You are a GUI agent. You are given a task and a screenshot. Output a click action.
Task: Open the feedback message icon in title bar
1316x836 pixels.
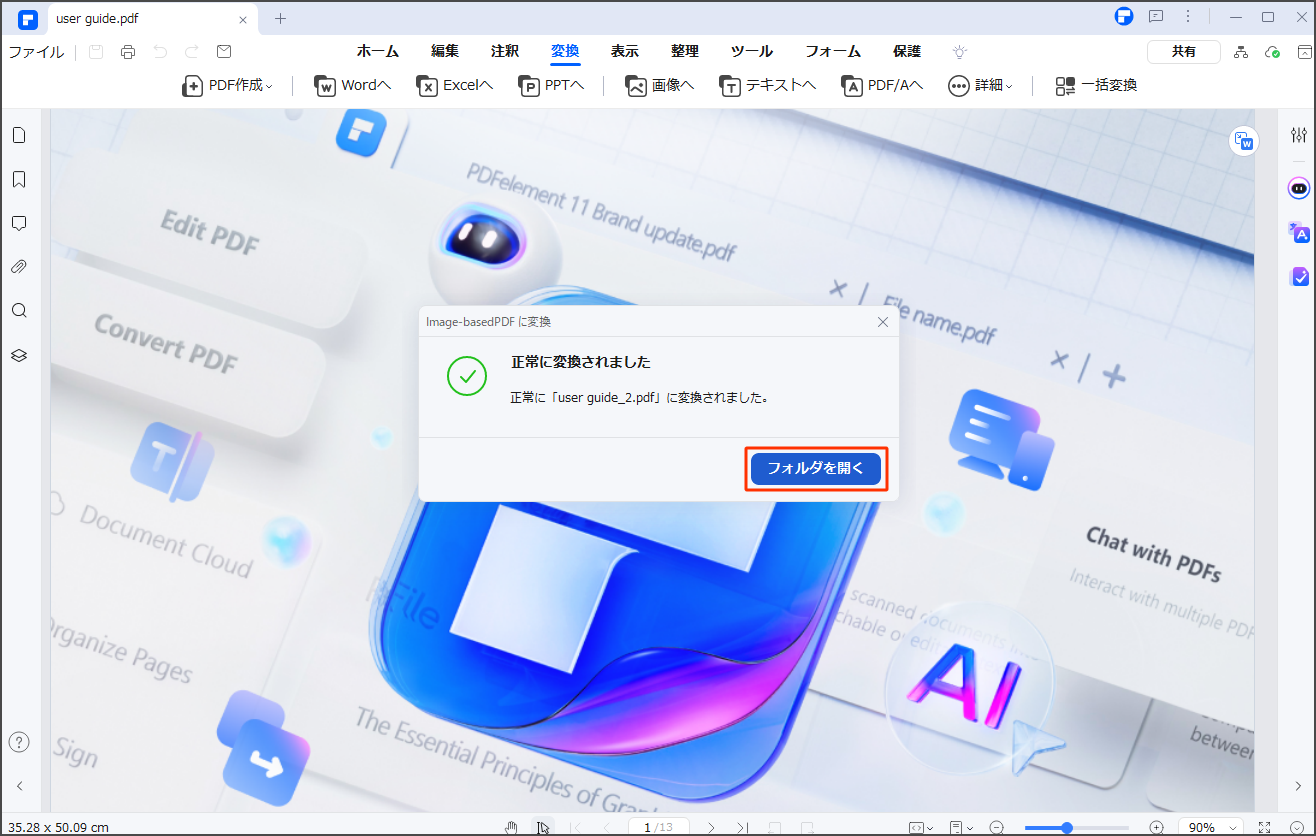point(1156,16)
